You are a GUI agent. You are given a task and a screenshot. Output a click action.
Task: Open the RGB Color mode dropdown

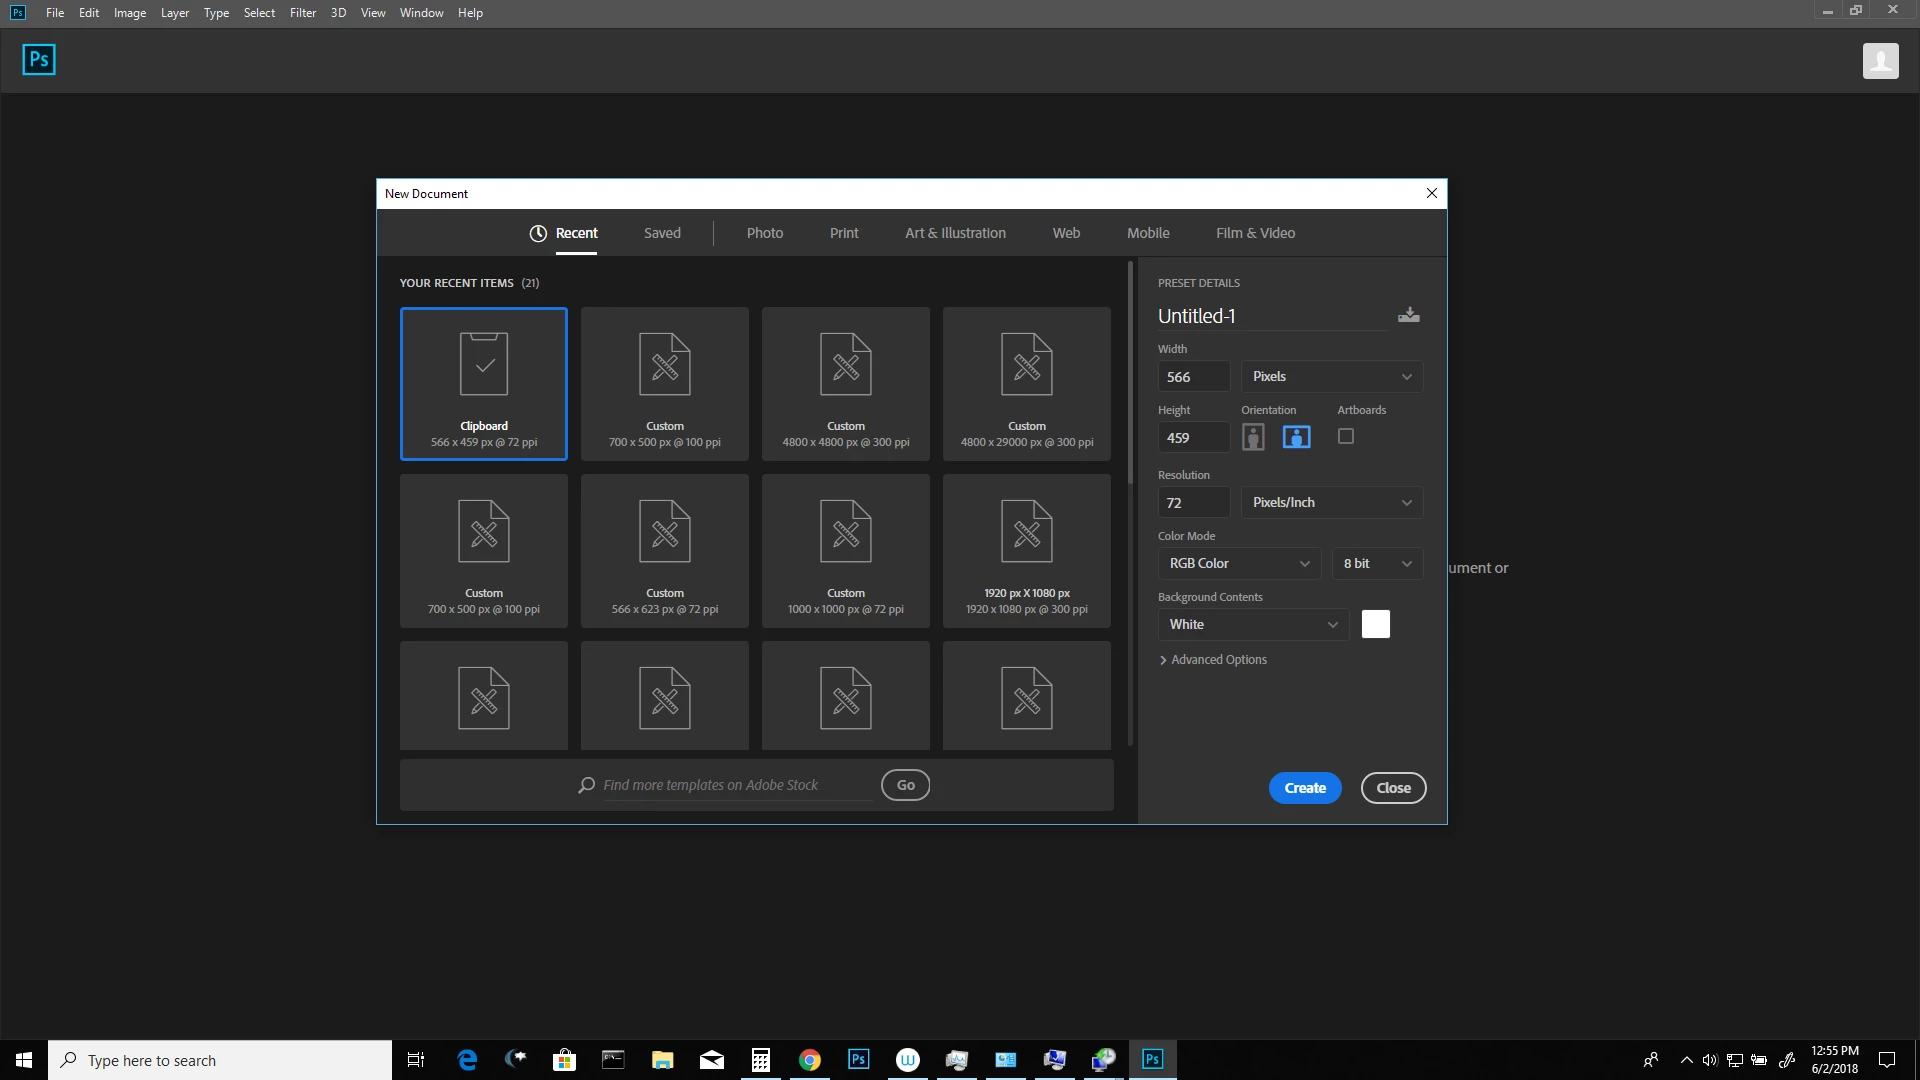coord(1238,564)
